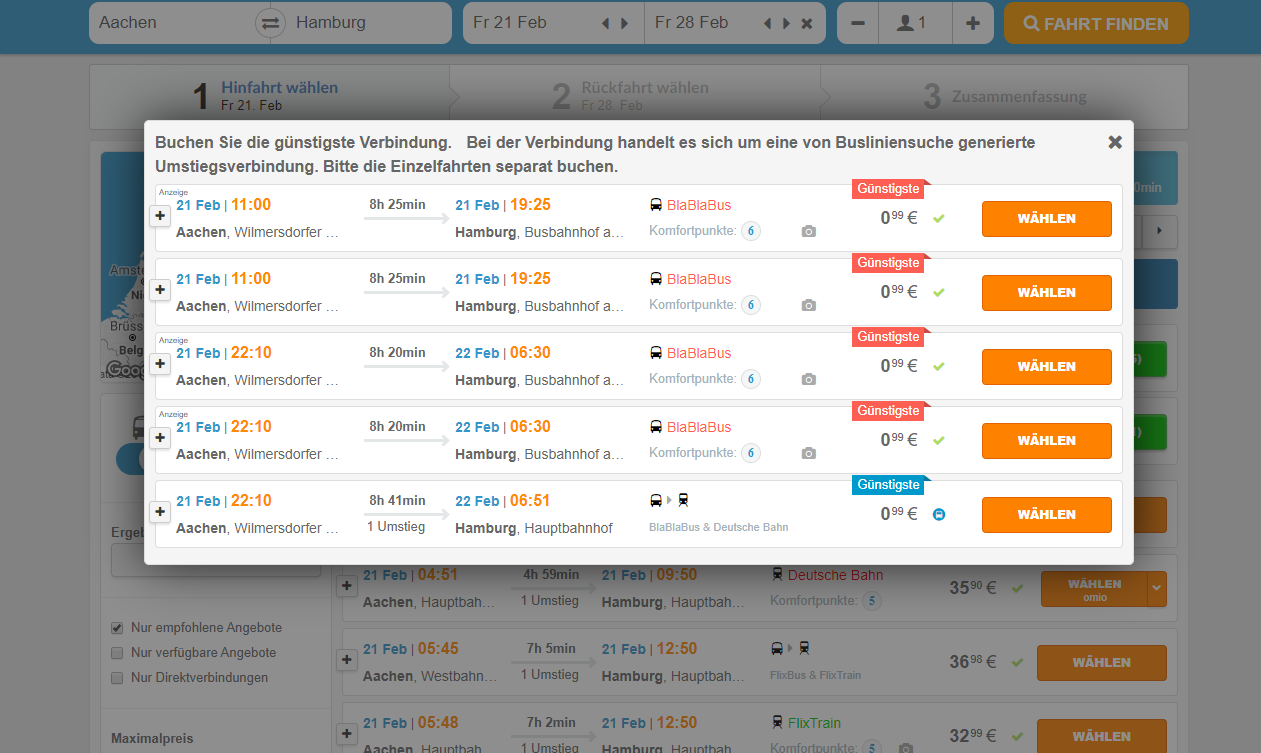Decrease passenger count with minus button

tap(857, 23)
